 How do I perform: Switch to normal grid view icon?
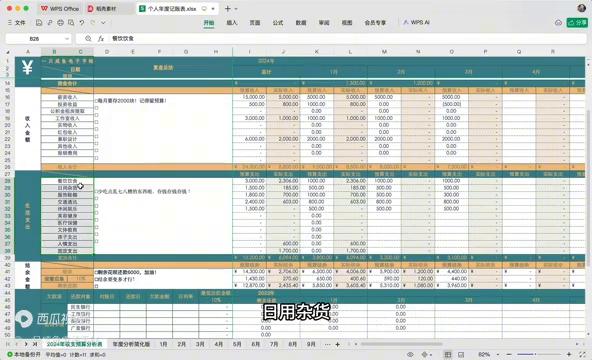448,355
